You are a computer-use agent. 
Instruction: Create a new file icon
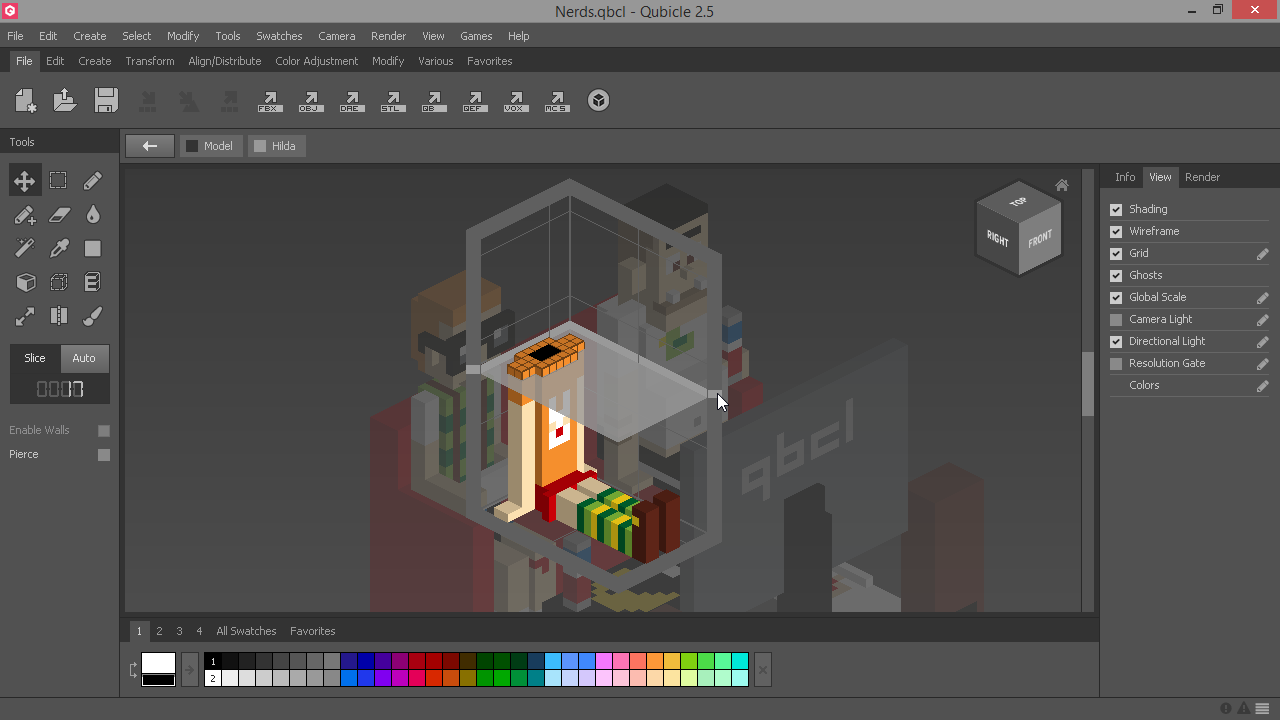[25, 100]
